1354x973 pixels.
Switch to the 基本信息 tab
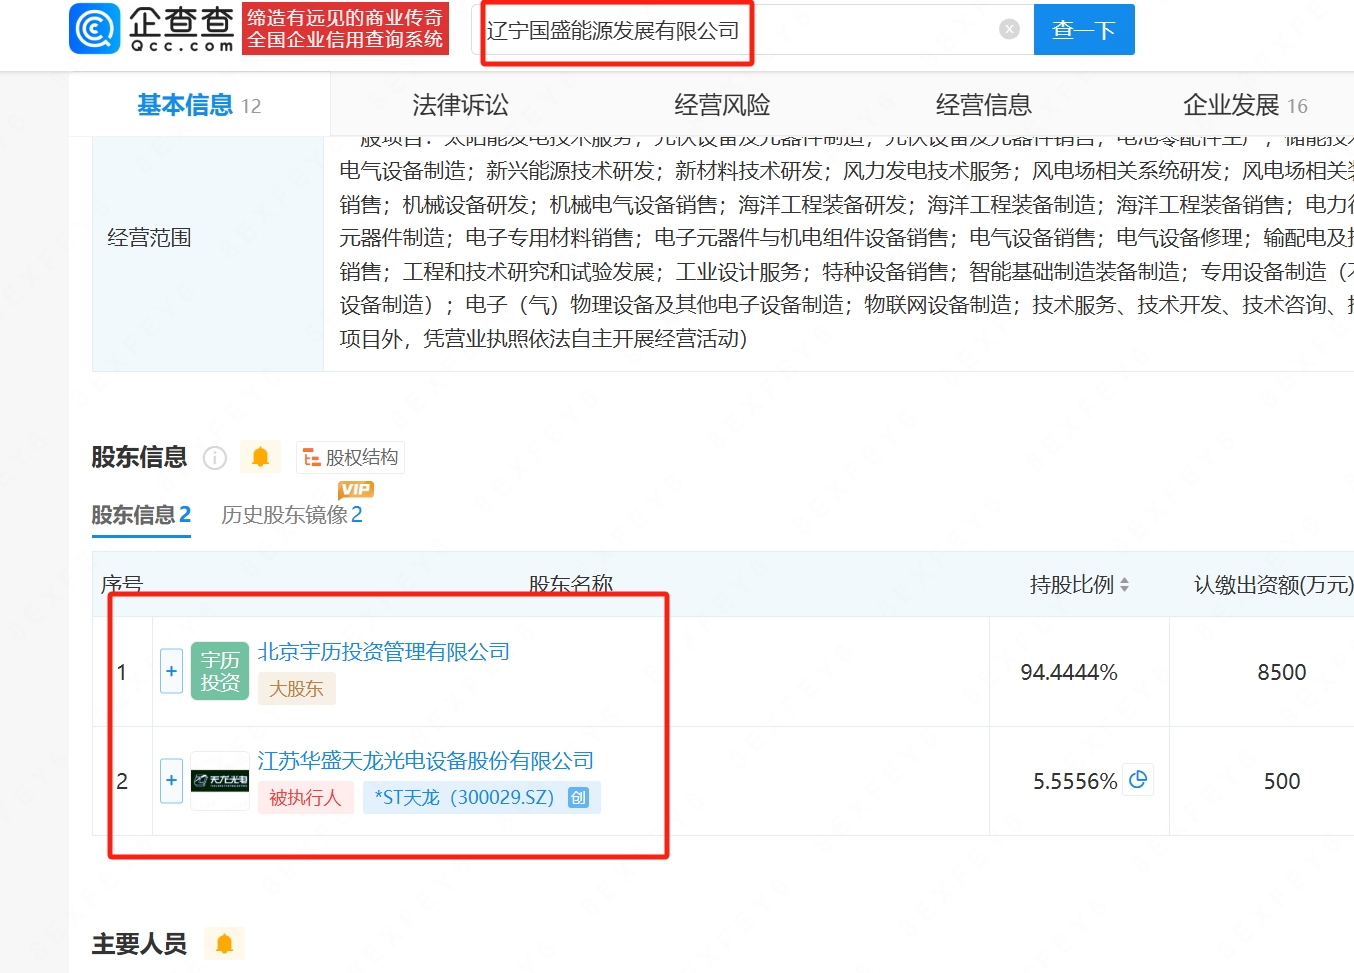[199, 105]
